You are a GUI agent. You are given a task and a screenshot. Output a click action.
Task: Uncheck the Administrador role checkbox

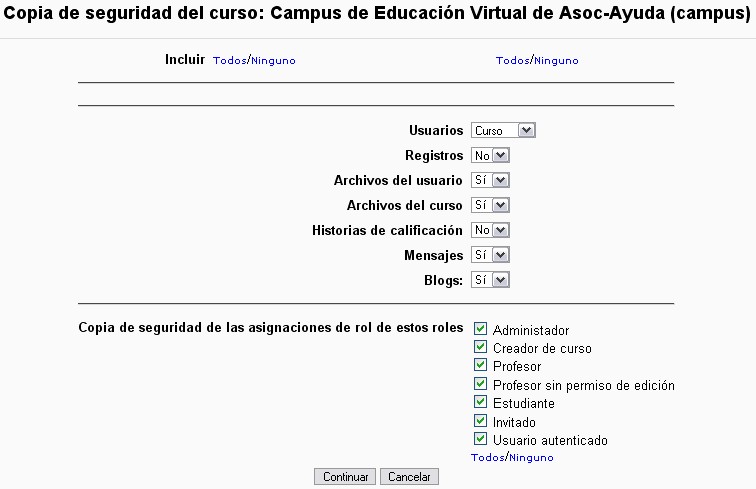point(481,329)
